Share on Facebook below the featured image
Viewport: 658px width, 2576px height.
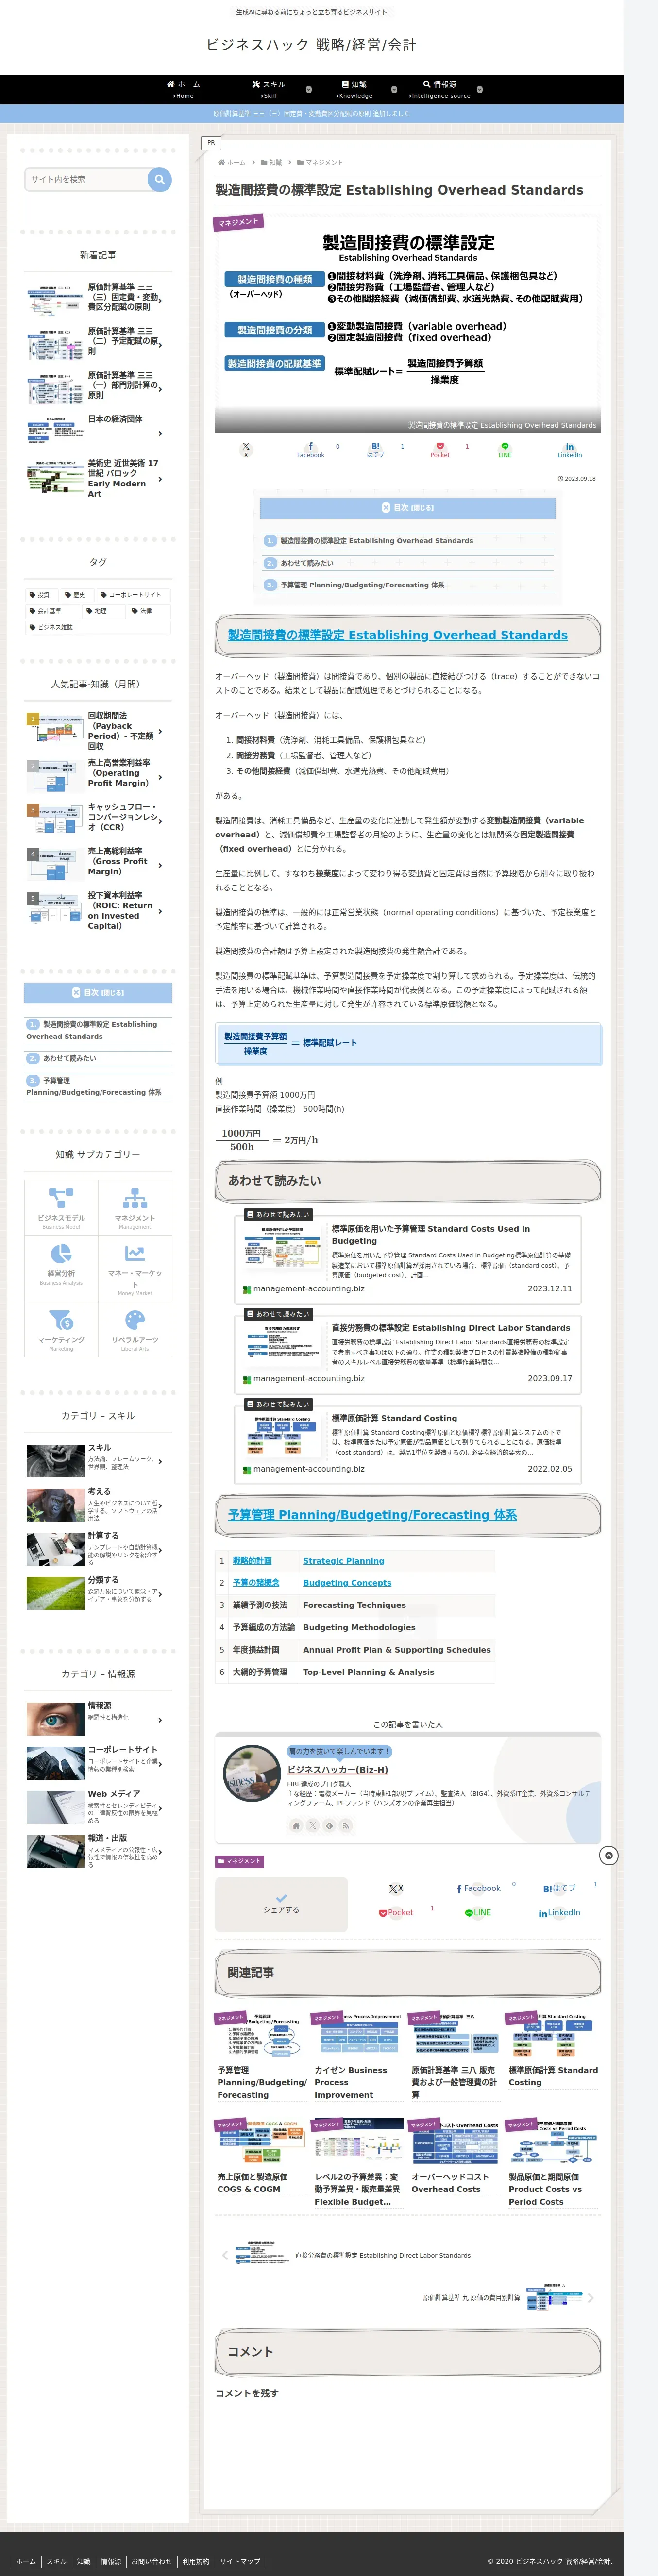tap(310, 450)
